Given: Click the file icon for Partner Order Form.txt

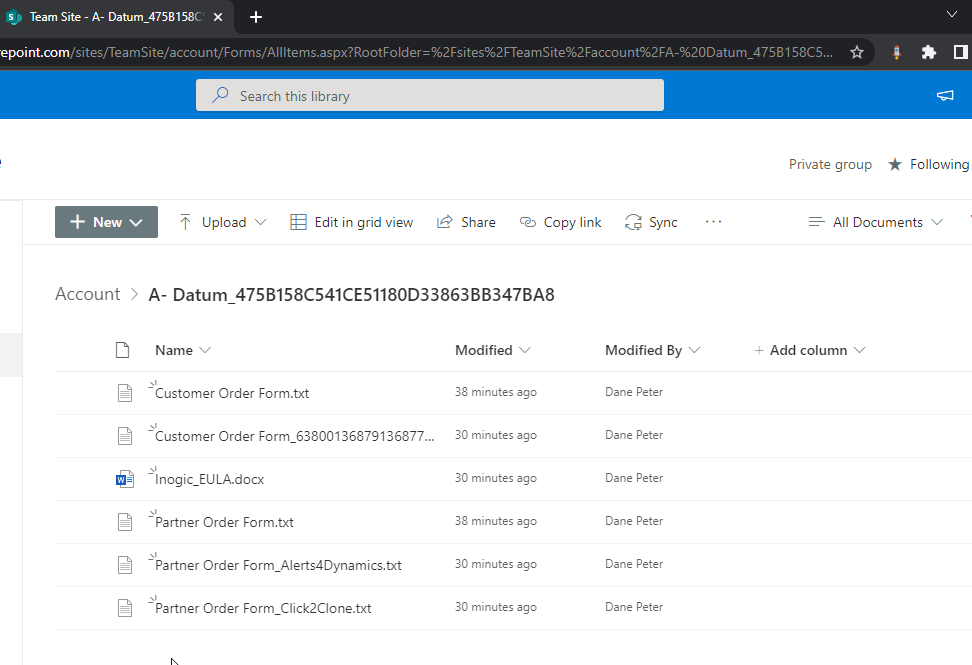Looking at the screenshot, I should pyautogui.click(x=125, y=522).
